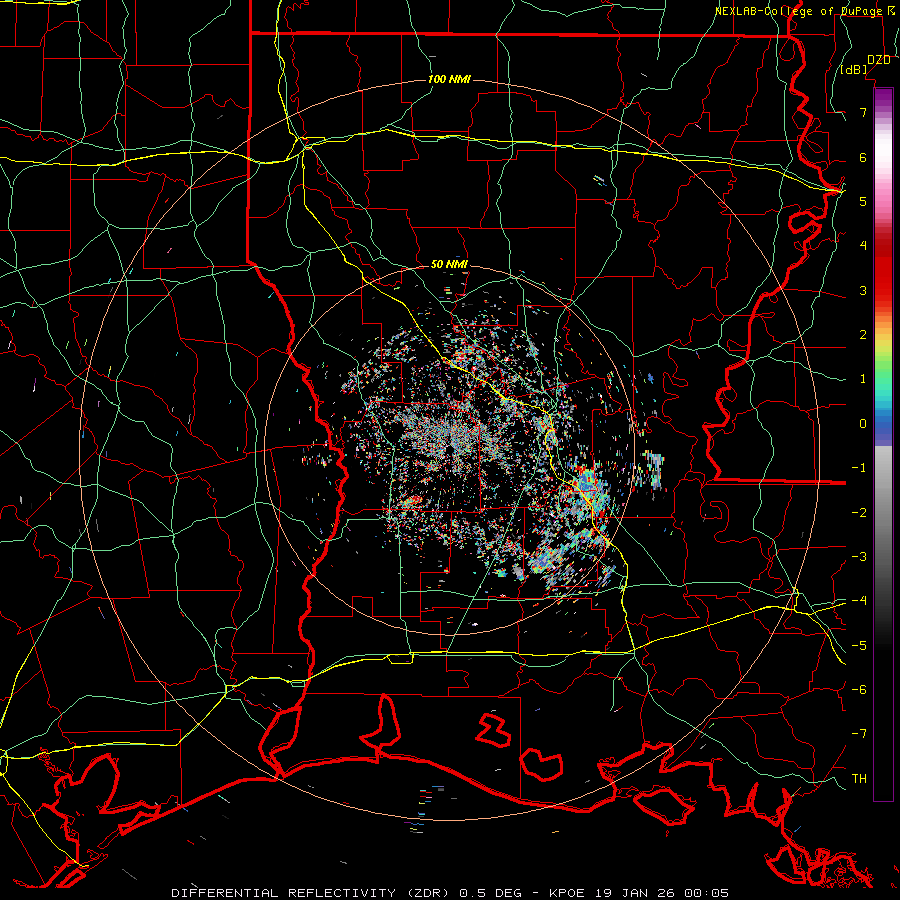Click the -3 tick on color scale
Viewport: 900px width, 900px height.
[x=859, y=557]
